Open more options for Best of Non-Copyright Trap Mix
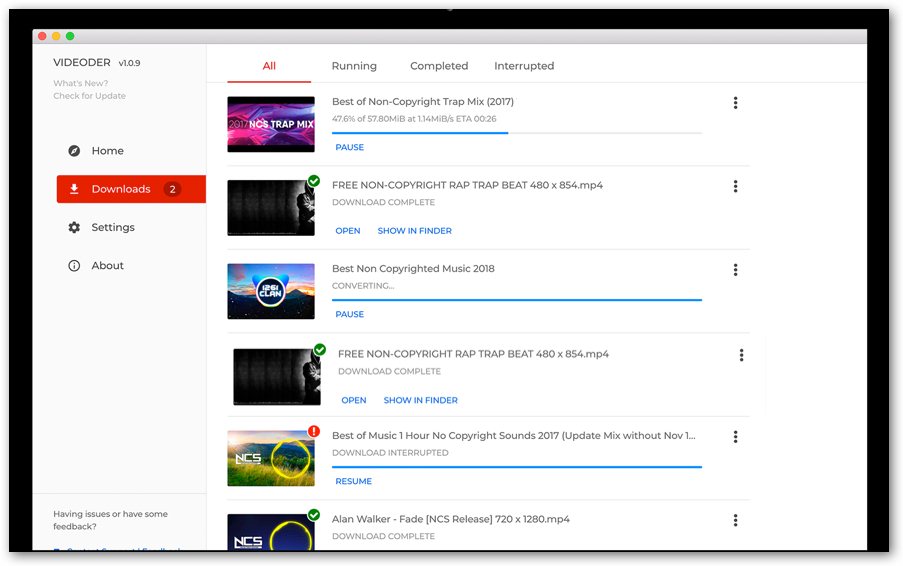Screen dimensions: 903x566 [735, 103]
